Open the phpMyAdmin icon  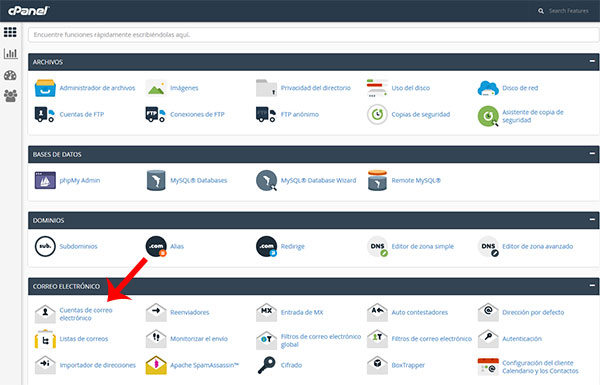point(45,180)
